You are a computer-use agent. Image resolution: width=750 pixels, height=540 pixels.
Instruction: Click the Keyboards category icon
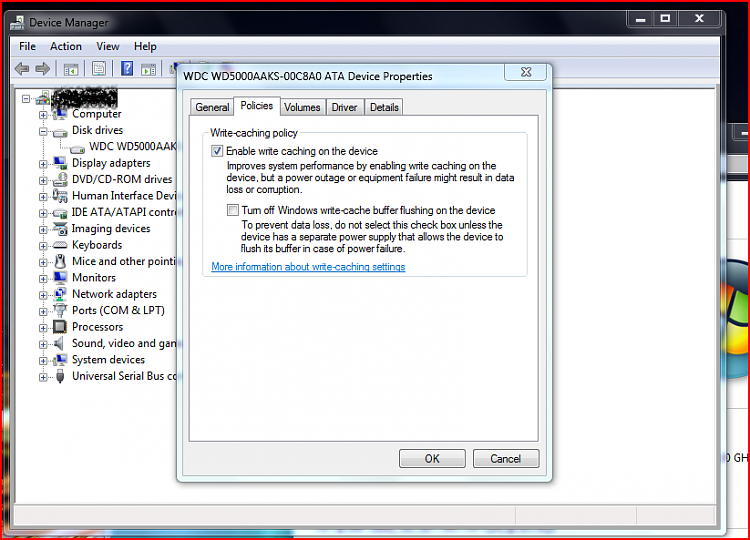tap(60, 245)
